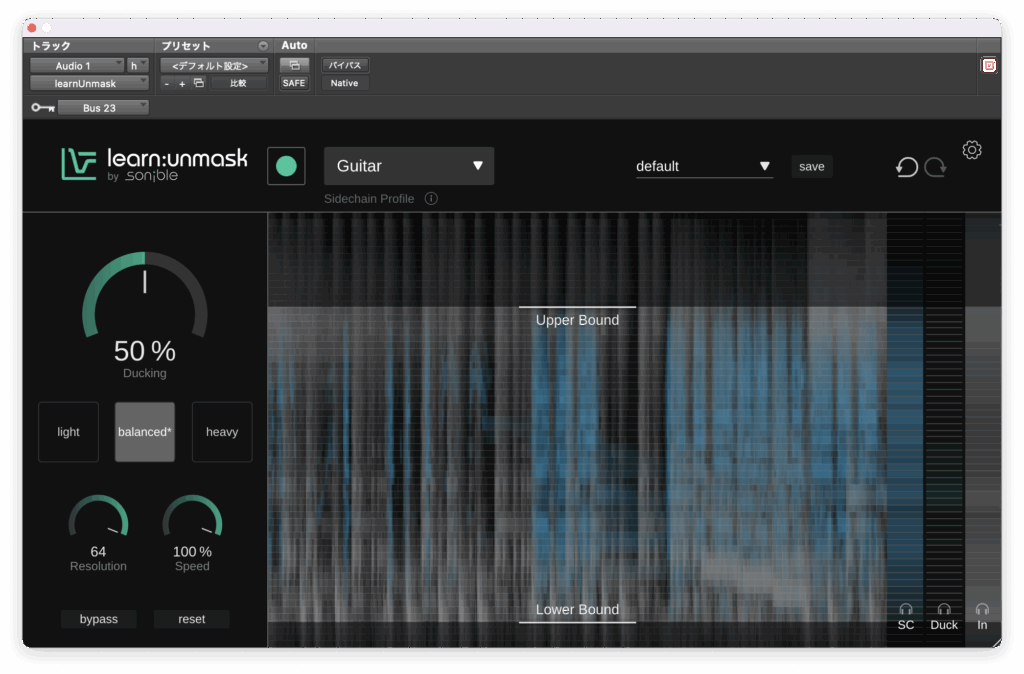Screen dimensions: 1024x674
Task: Click the 100 % Speed value
Action: click(192, 552)
